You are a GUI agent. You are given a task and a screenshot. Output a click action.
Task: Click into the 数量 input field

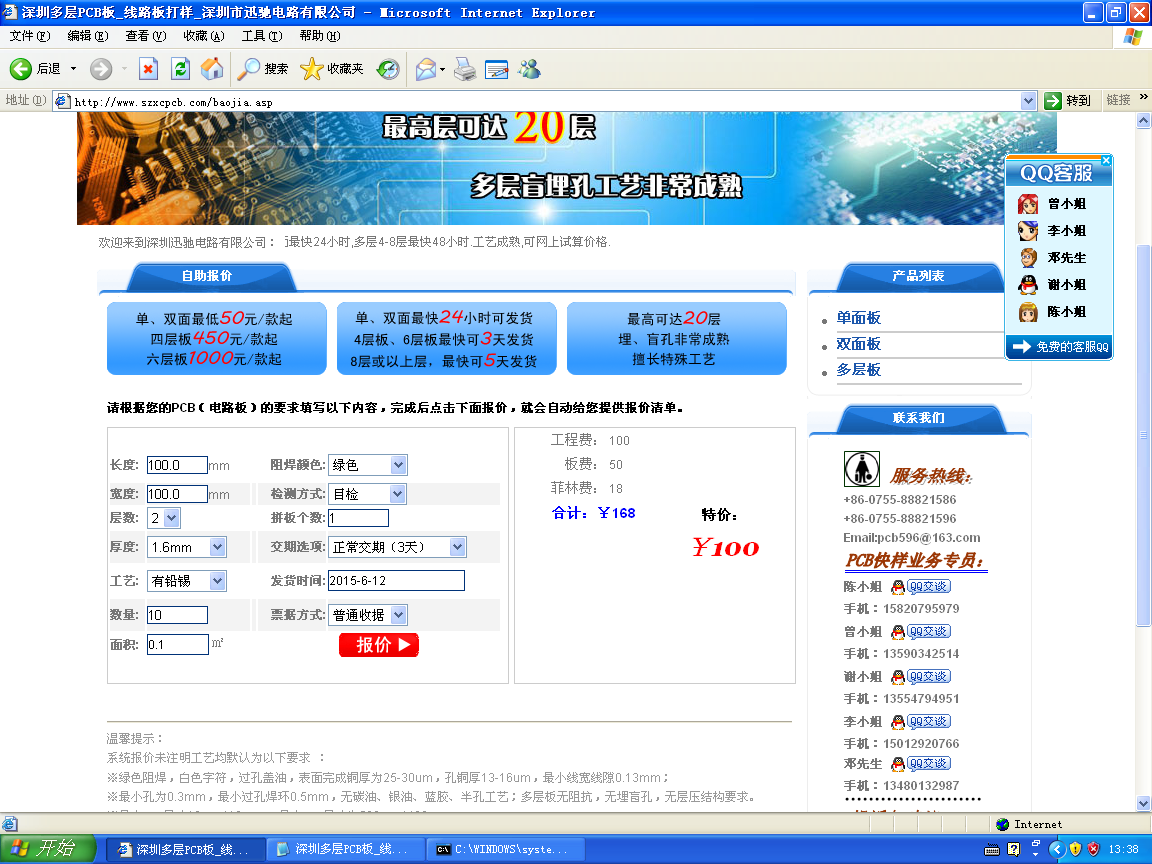coord(177,615)
